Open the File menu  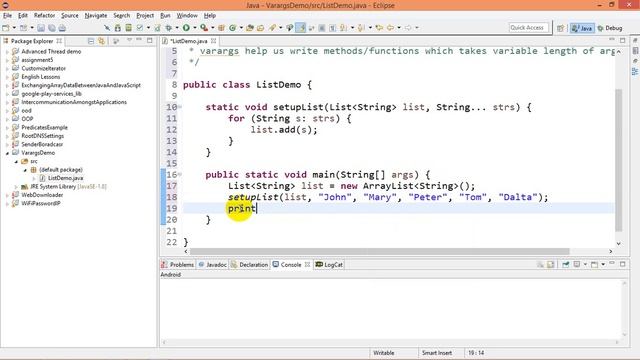coord(7,16)
